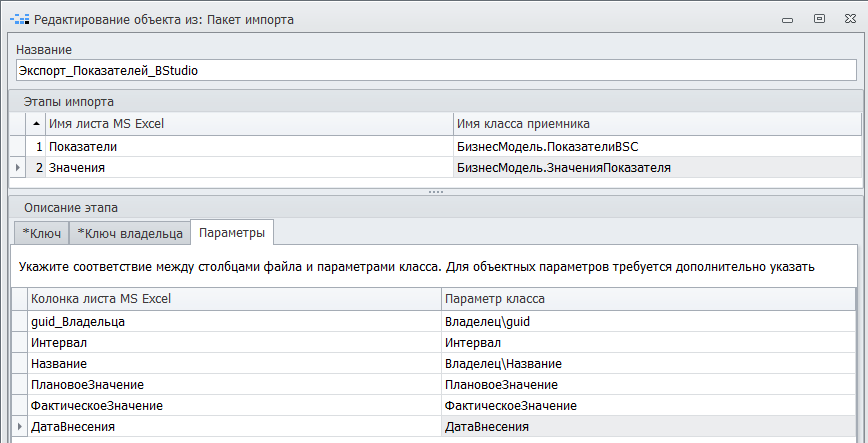Click the splitter dots between the panels
Image resolution: width=868 pixels, height=443 pixels.
(434, 191)
